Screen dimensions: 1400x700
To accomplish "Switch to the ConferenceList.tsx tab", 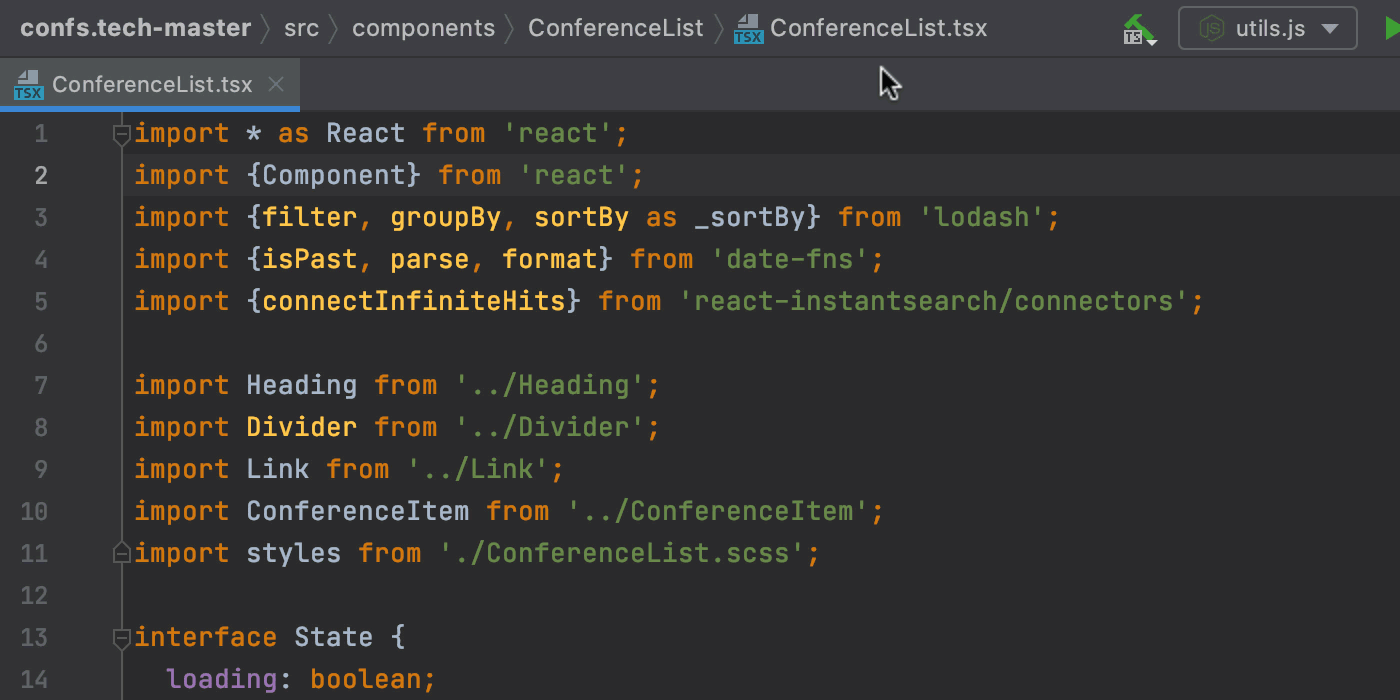I will point(150,84).
